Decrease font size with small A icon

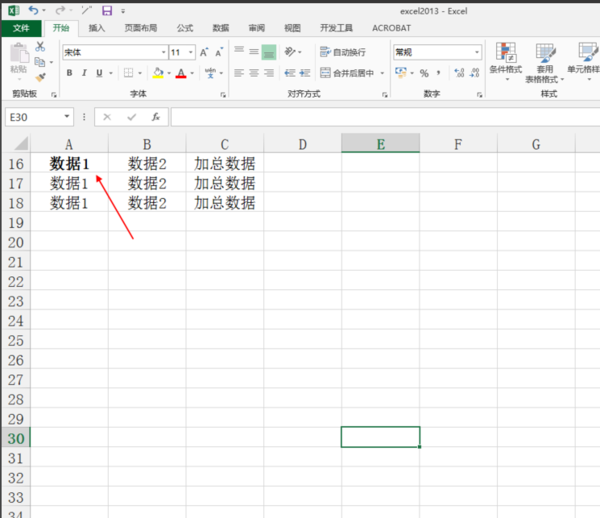(x=219, y=52)
